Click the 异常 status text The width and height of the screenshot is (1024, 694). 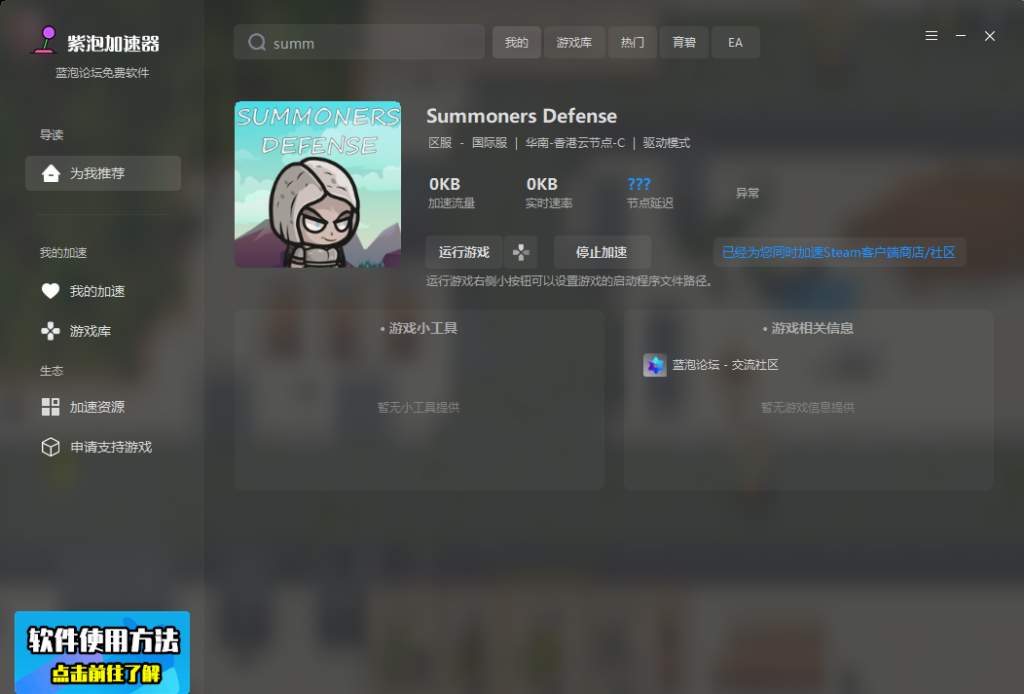pyautogui.click(x=747, y=193)
